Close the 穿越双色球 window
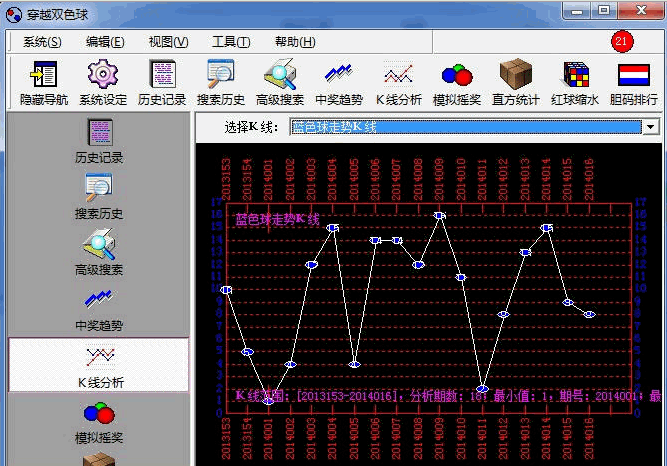Screen dimensions: 667x466 [641, 11]
